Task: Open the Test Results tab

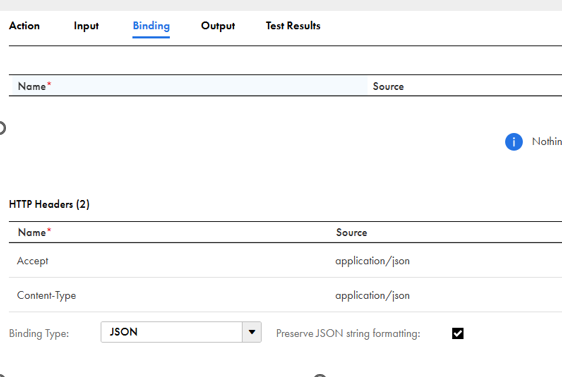Action: tap(293, 26)
